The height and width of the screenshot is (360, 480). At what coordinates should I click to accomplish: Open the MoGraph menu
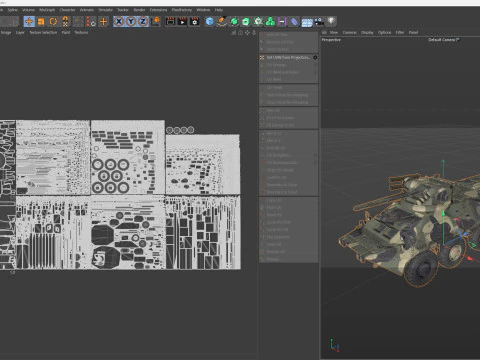click(x=47, y=10)
